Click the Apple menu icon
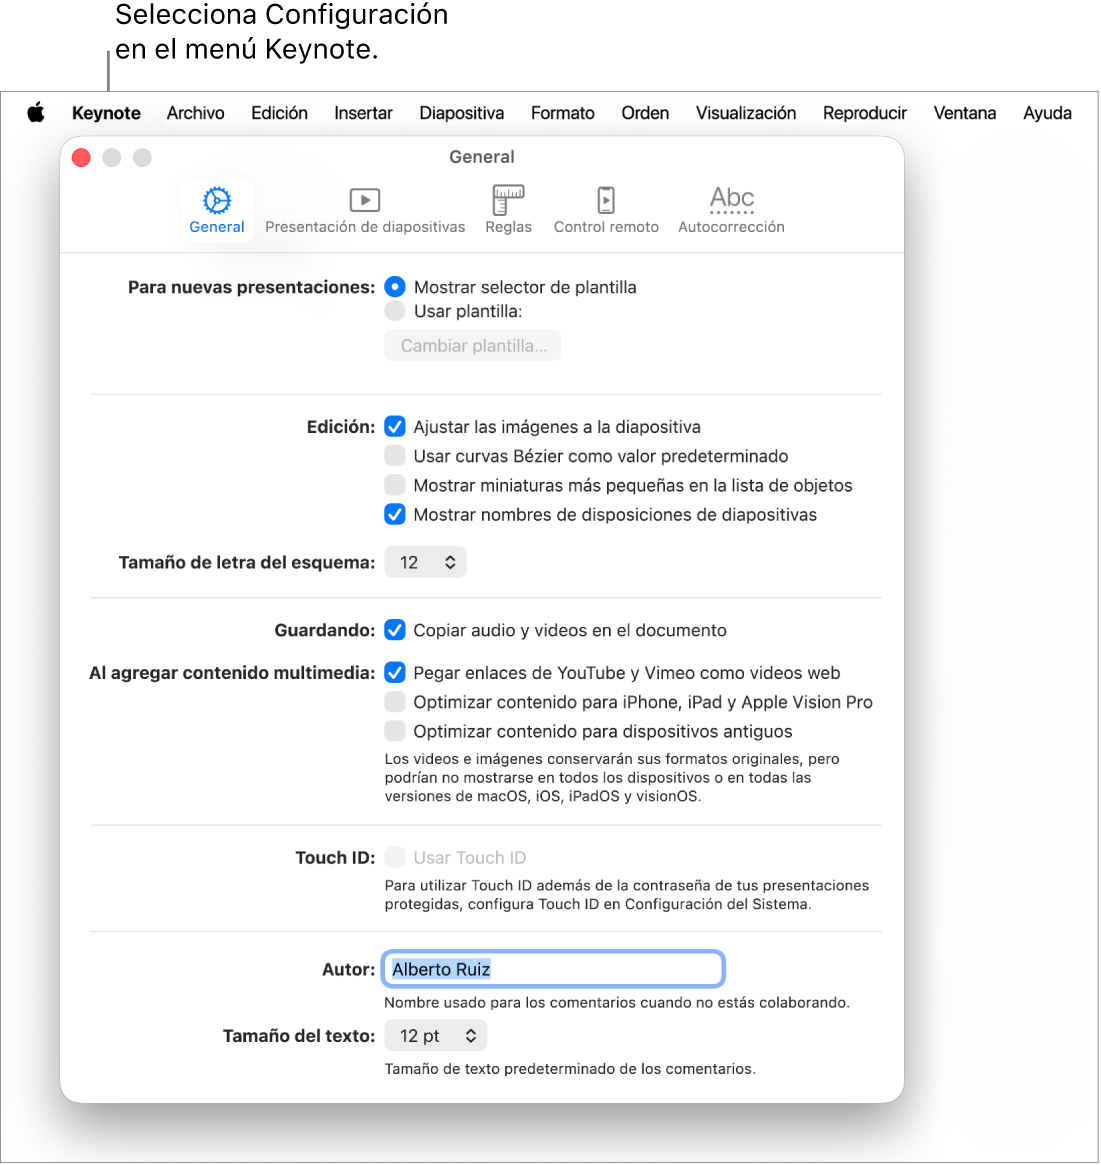Viewport: 1101px width, 1165px height. point(36,113)
